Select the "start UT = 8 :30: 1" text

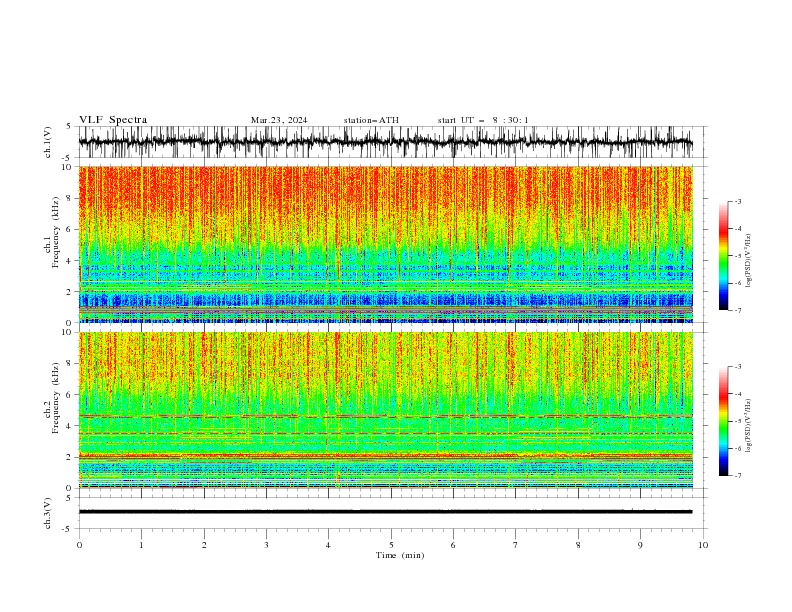click(x=483, y=120)
